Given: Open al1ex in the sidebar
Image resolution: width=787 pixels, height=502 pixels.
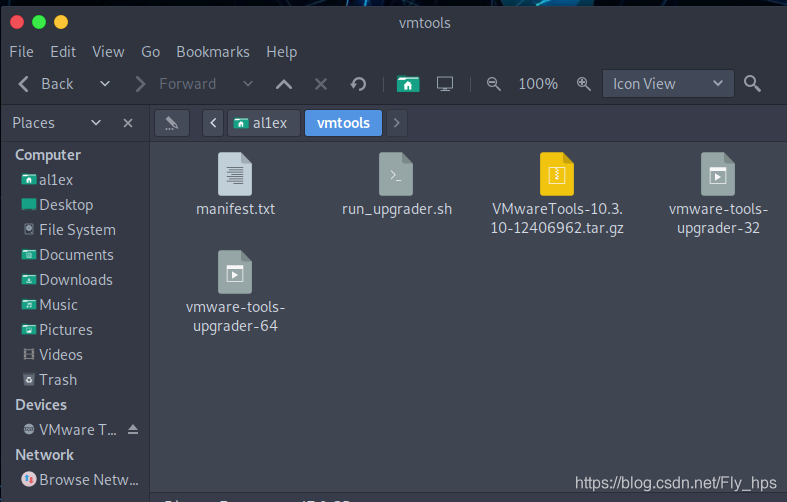Looking at the screenshot, I should 48,180.
